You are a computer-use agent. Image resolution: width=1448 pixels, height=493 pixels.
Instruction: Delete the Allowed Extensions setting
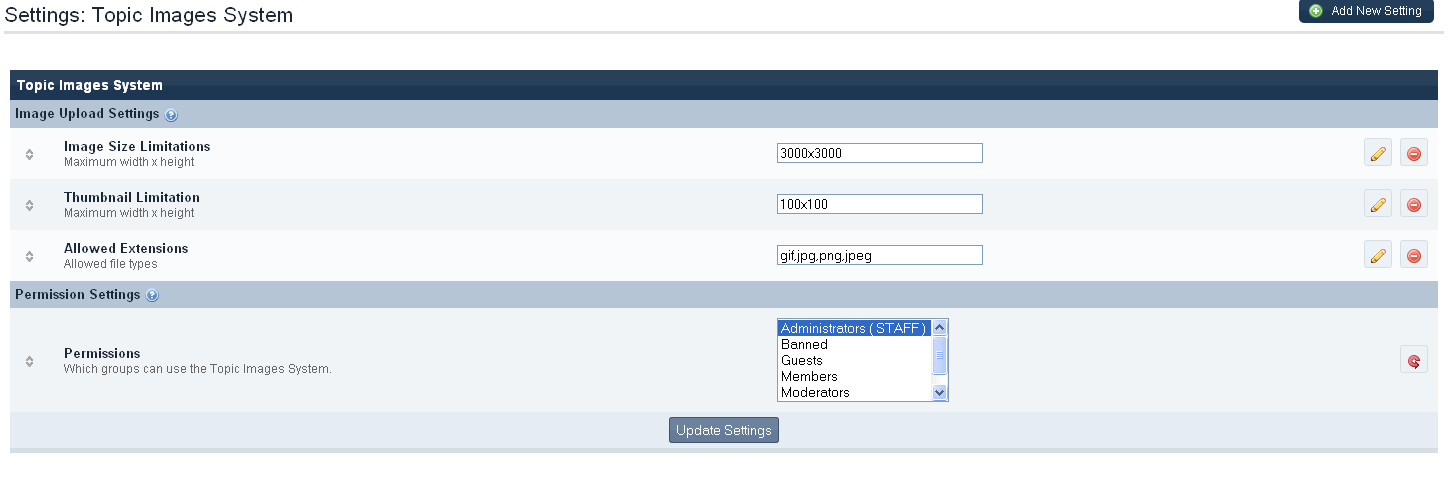[1413, 255]
